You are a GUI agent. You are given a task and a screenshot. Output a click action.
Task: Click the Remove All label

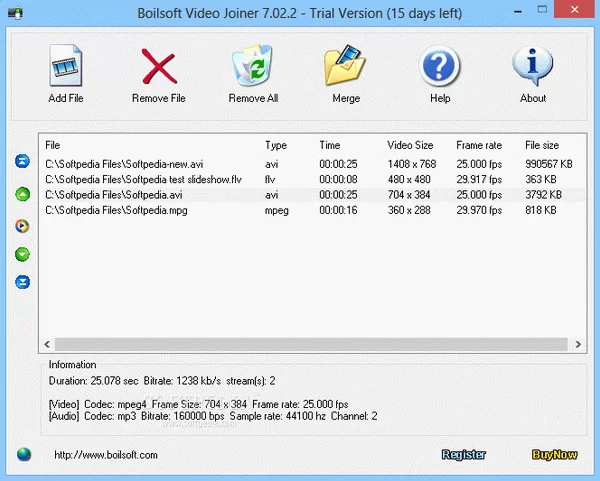[253, 98]
